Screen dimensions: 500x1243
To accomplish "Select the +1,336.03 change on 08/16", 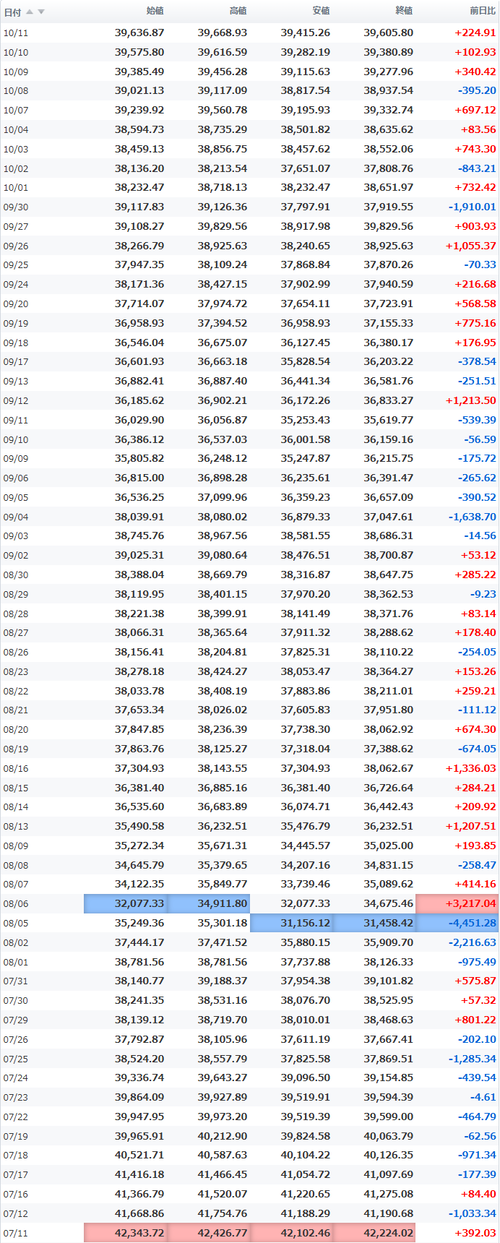I will coord(469,768).
